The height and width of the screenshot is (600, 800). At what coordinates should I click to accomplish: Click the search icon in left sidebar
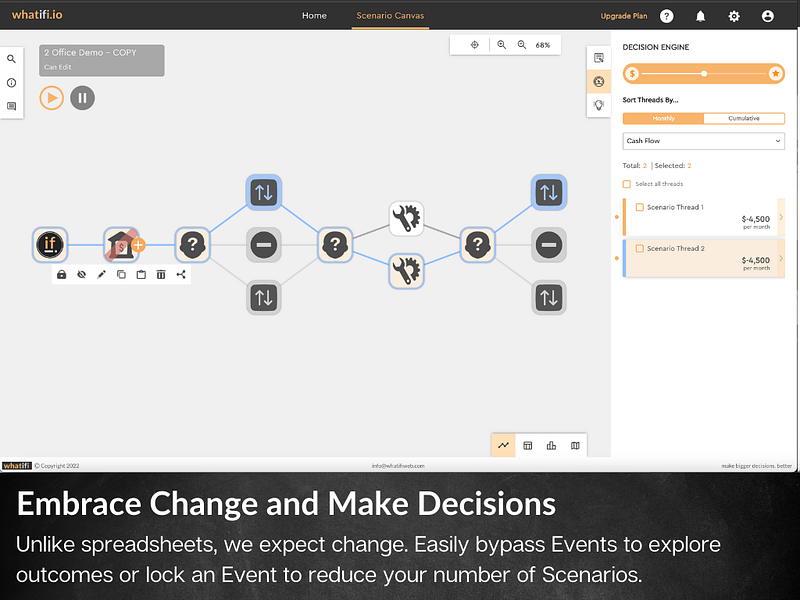tap(11, 59)
